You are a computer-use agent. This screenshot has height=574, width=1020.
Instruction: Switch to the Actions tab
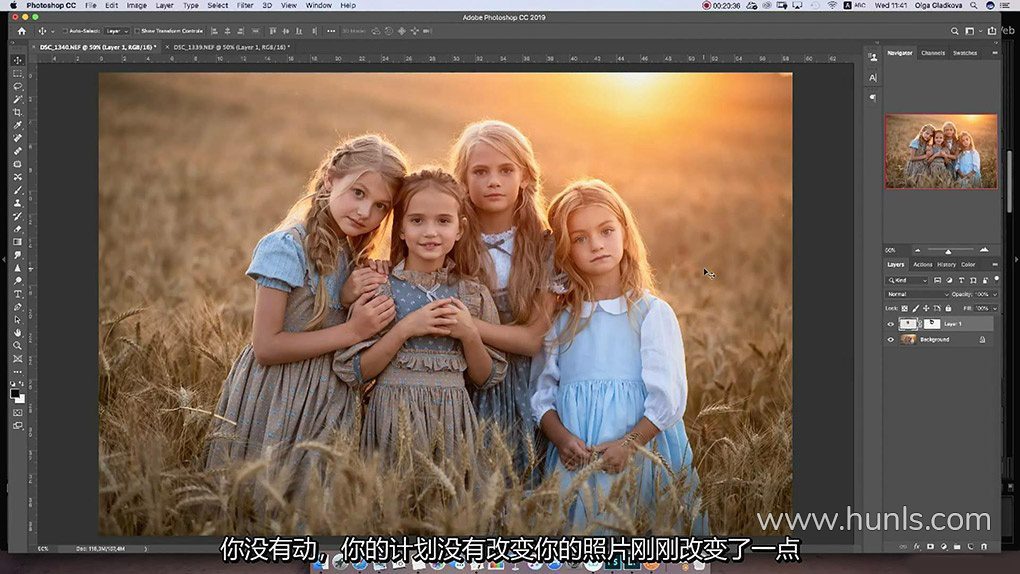[922, 265]
